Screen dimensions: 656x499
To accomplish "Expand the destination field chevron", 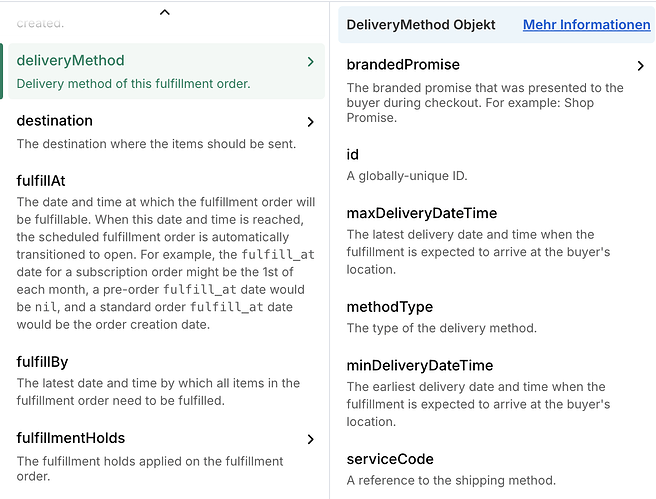I will pos(311,122).
